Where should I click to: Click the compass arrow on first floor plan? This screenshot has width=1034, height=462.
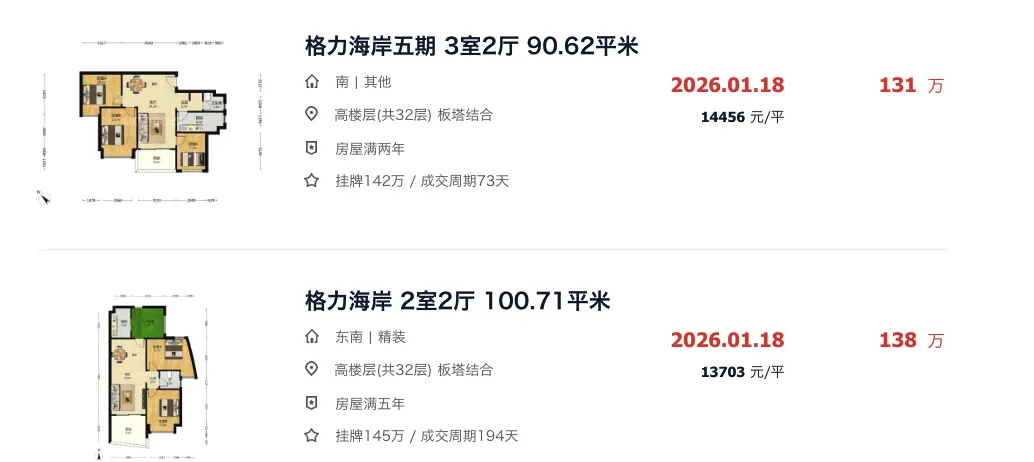point(44,197)
